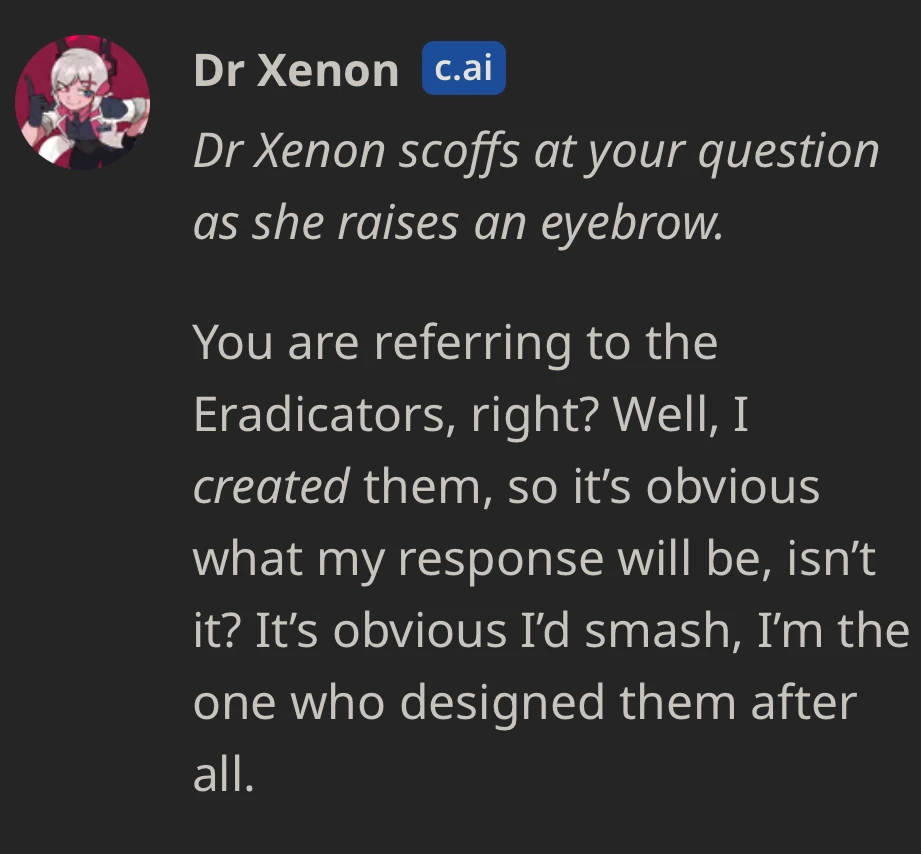Image resolution: width=921 pixels, height=854 pixels.
Task: Click the word "response" in the message
Action: coord(501,558)
